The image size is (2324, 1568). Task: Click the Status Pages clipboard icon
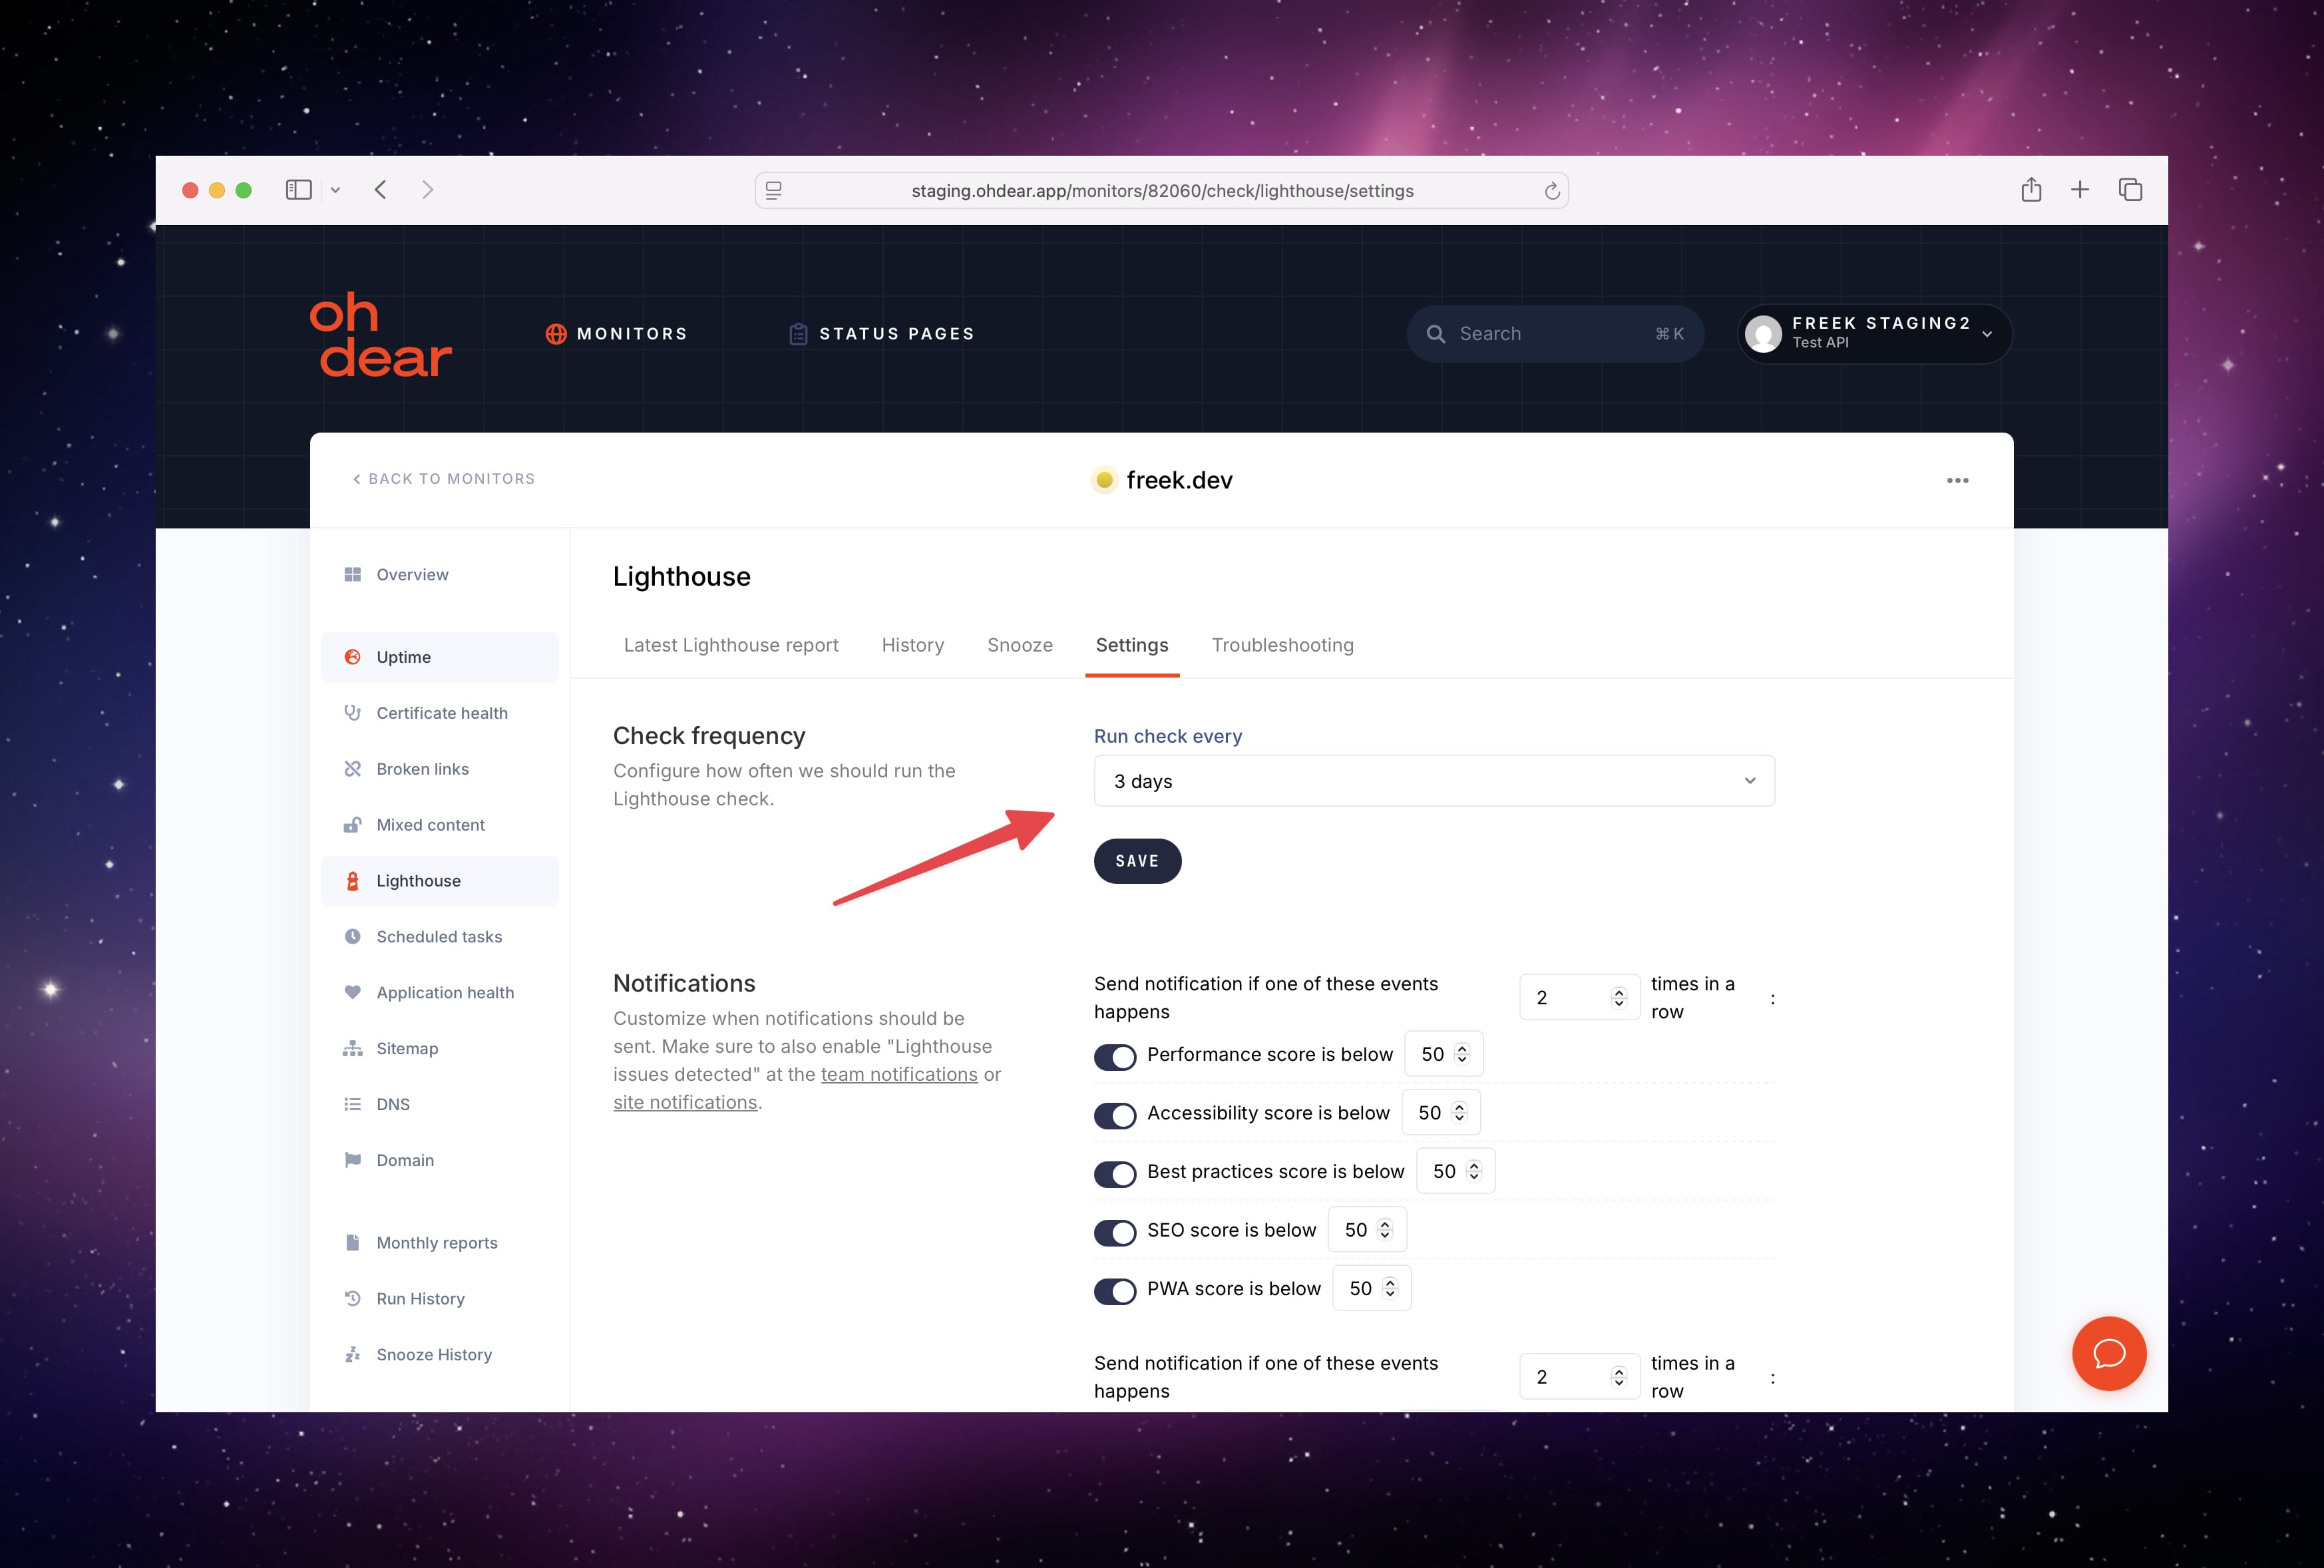pos(798,334)
